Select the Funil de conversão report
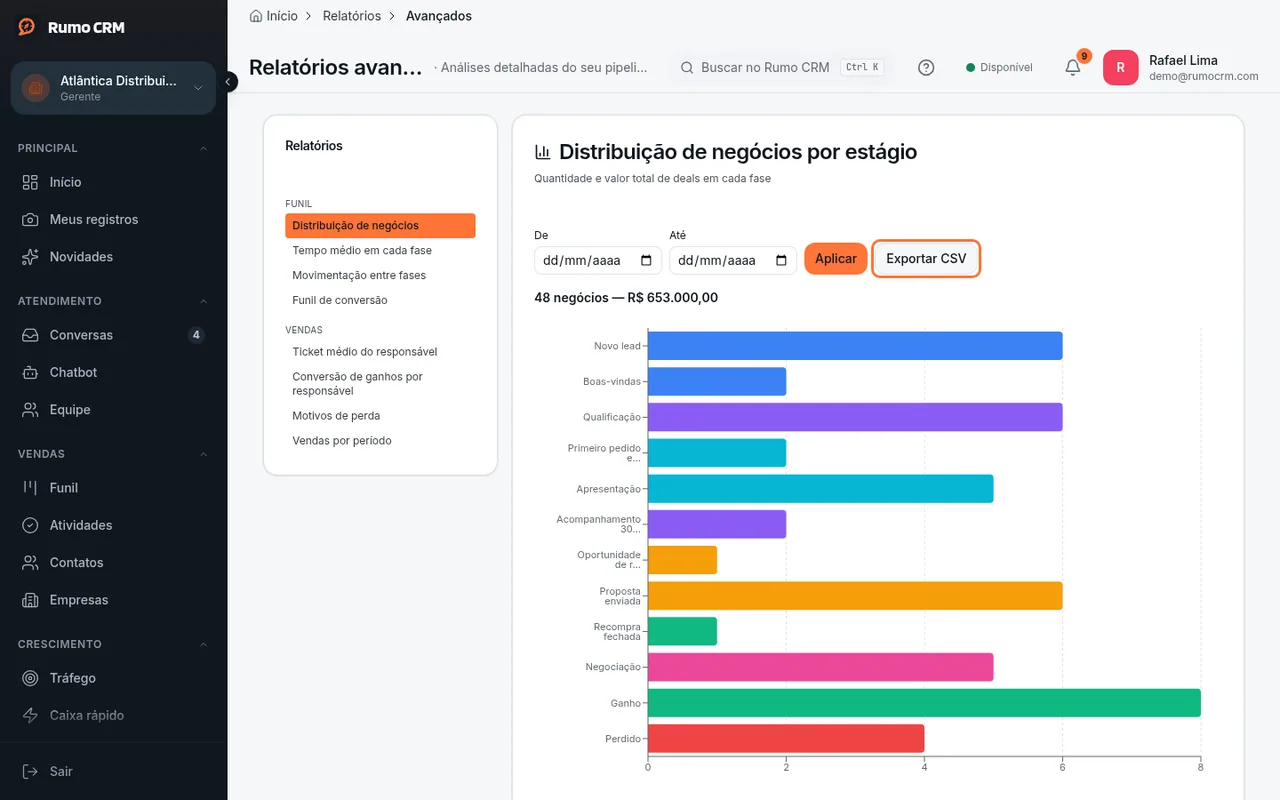Screen dimensions: 1280x800 tap(380, 300)
